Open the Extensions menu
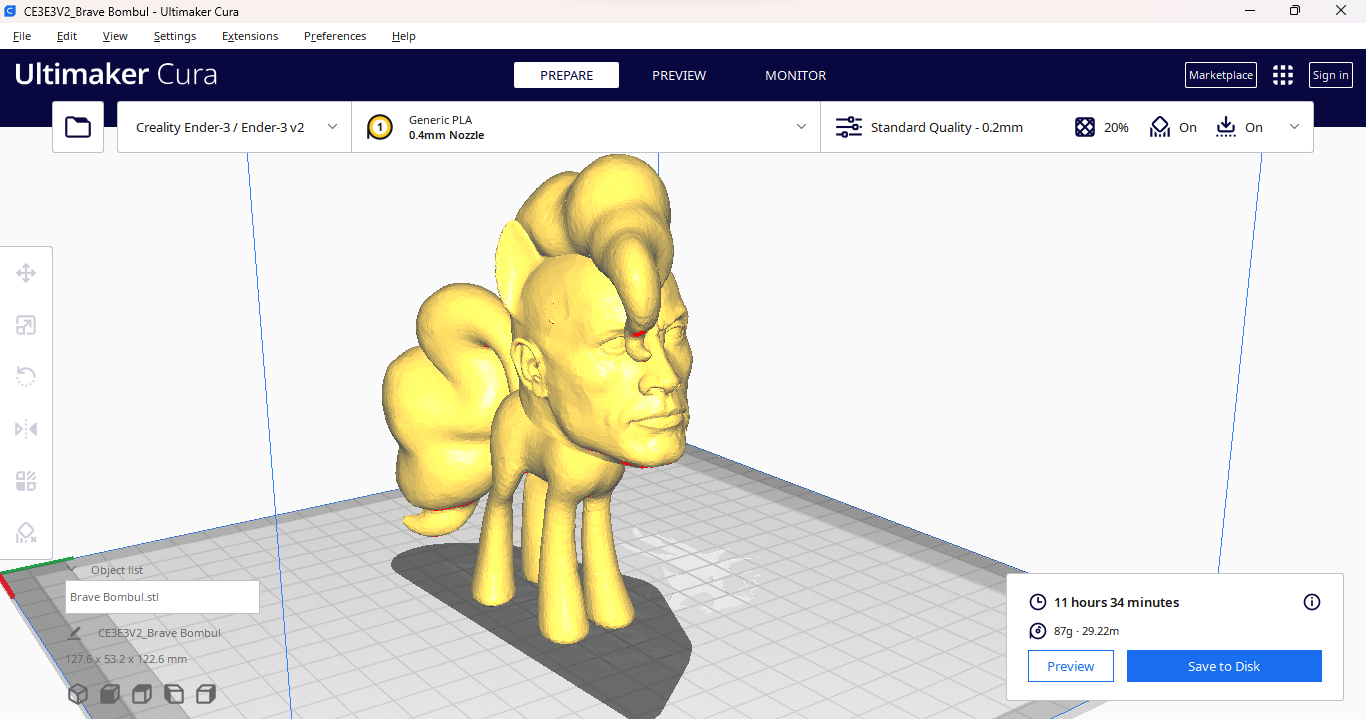Viewport: 1366px width, 719px height. (x=250, y=36)
